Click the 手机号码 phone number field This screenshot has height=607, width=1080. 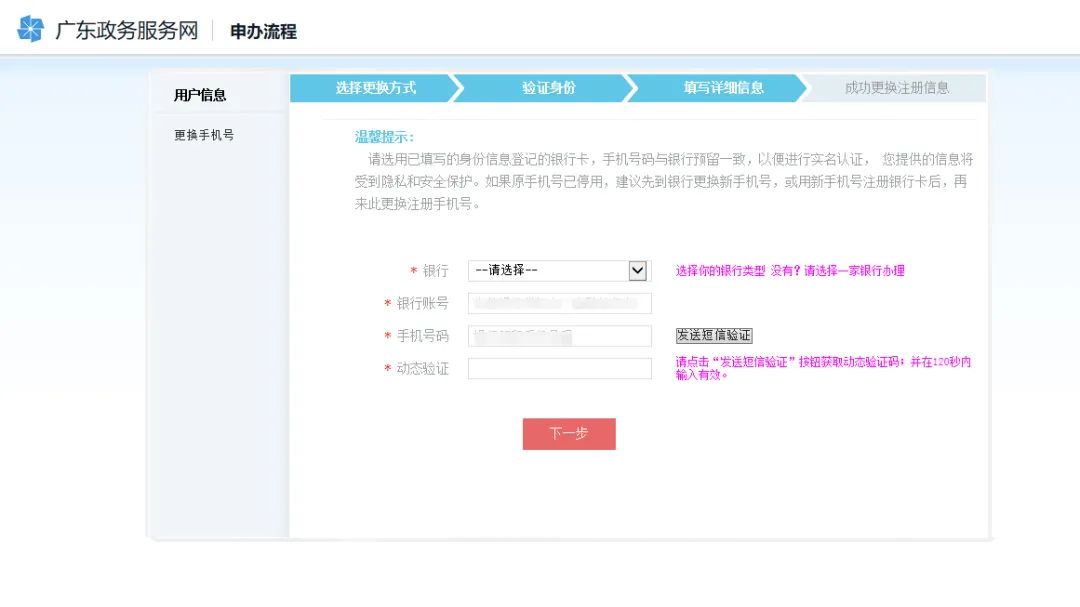[x=560, y=336]
